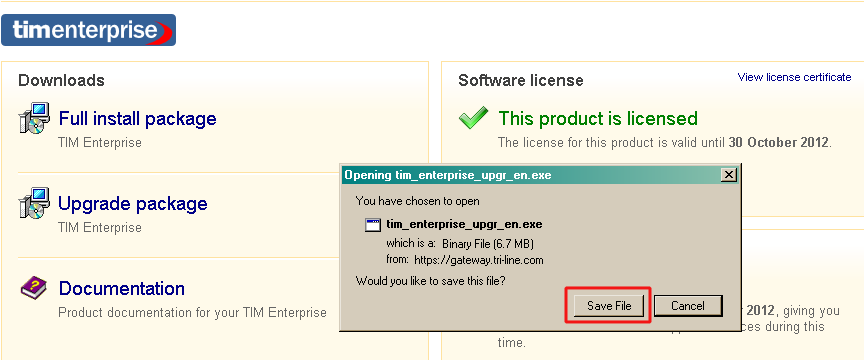
Task: Click the 30 October 2012 expiry date
Action: (779, 142)
